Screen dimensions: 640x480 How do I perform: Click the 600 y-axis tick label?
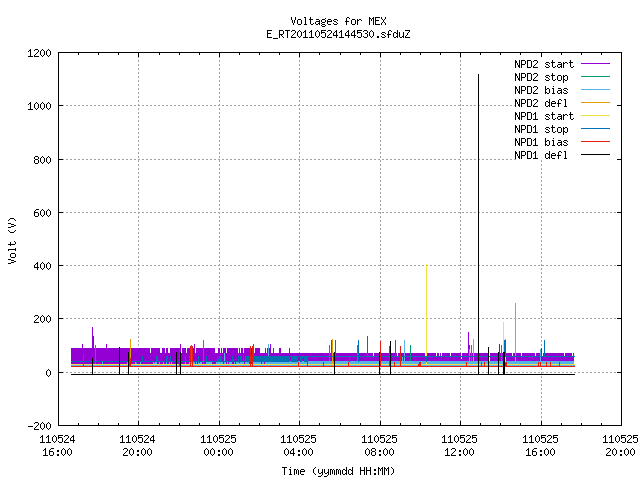42,213
